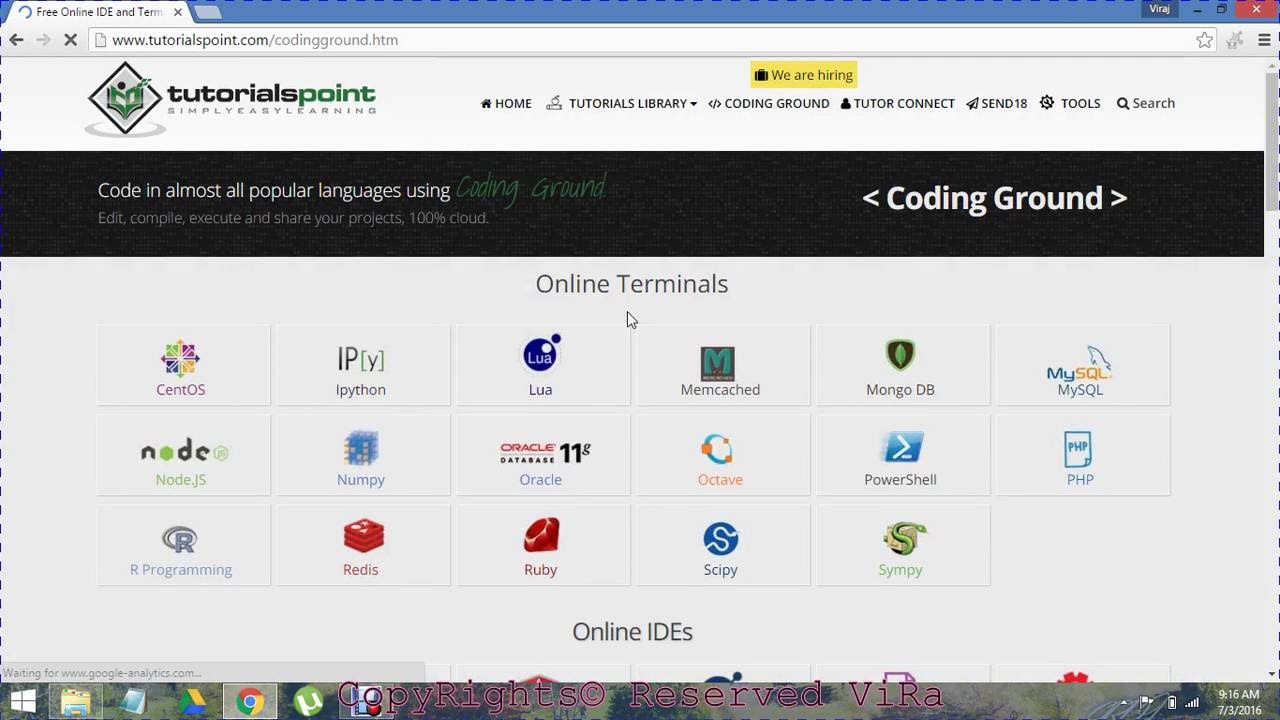Image resolution: width=1280 pixels, height=720 pixels.
Task: Click the browser address bar URL
Action: (255, 40)
